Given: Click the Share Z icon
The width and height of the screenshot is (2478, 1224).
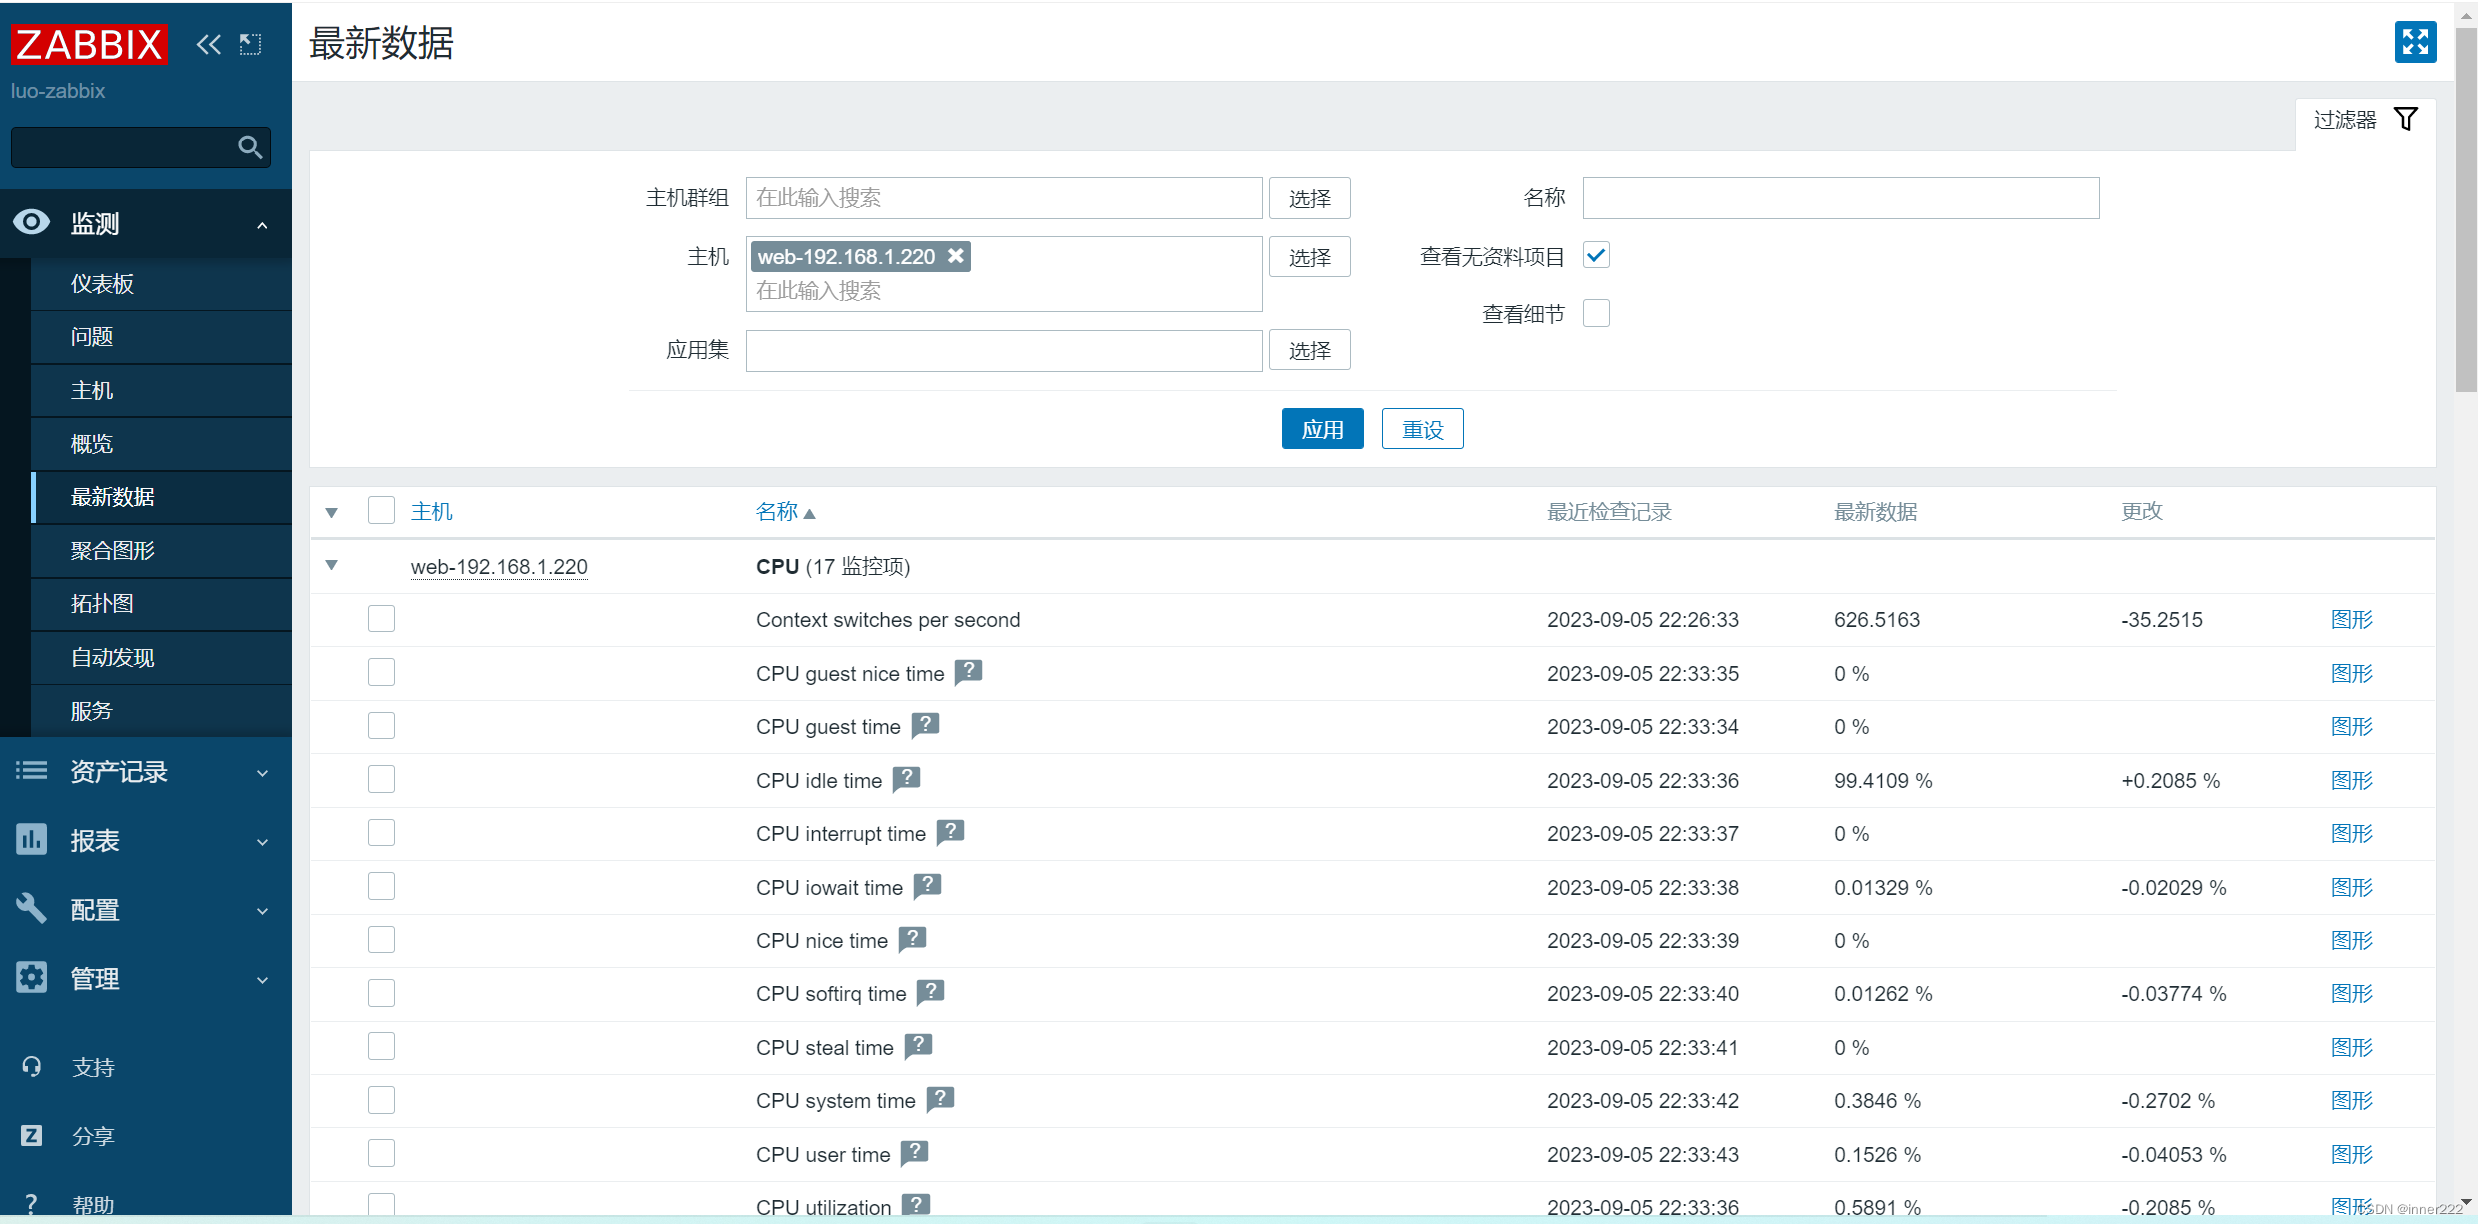Looking at the screenshot, I should [x=32, y=1135].
